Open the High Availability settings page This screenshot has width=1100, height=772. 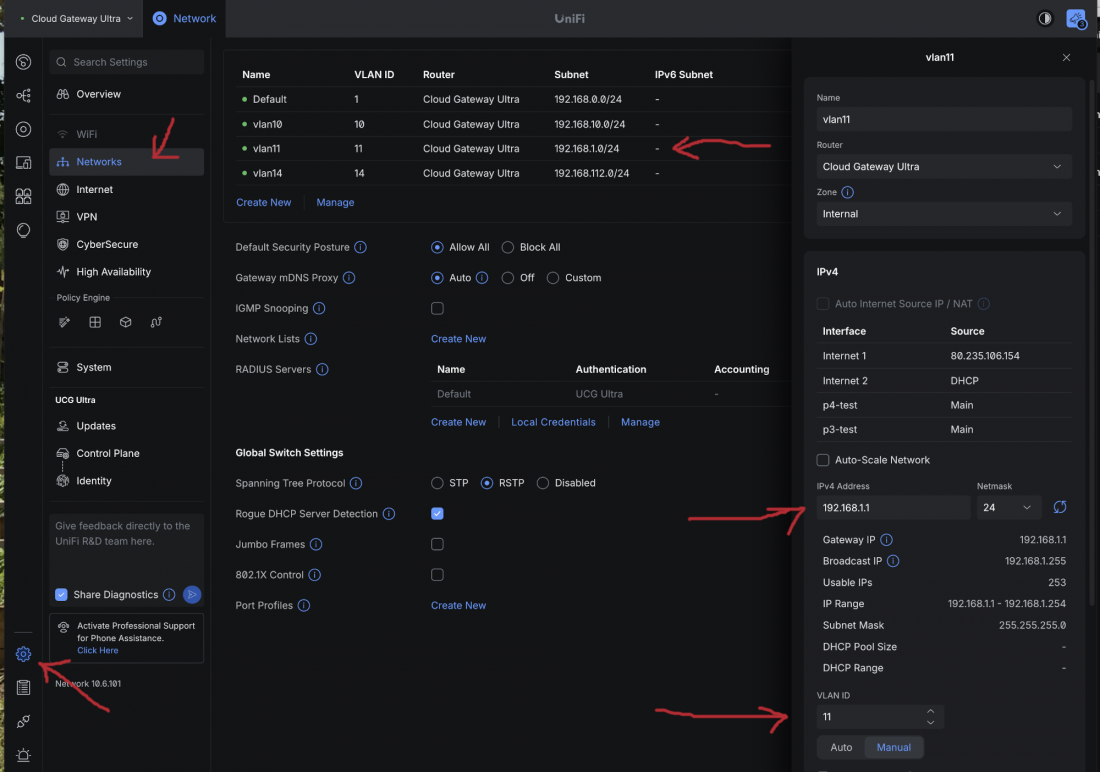126,272
